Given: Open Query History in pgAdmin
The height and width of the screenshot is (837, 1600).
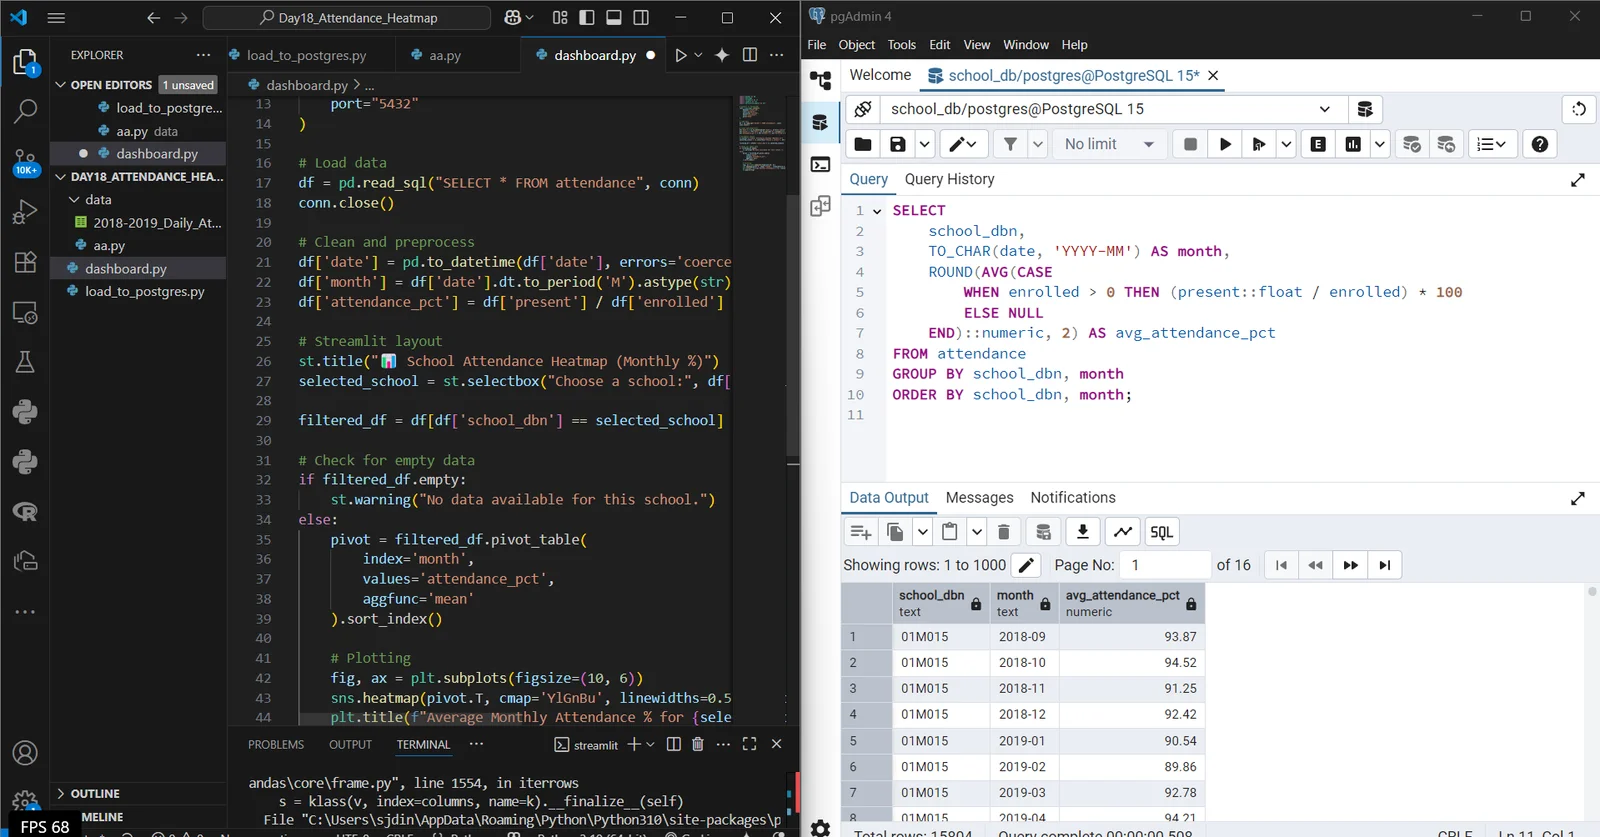Looking at the screenshot, I should pos(949,179).
